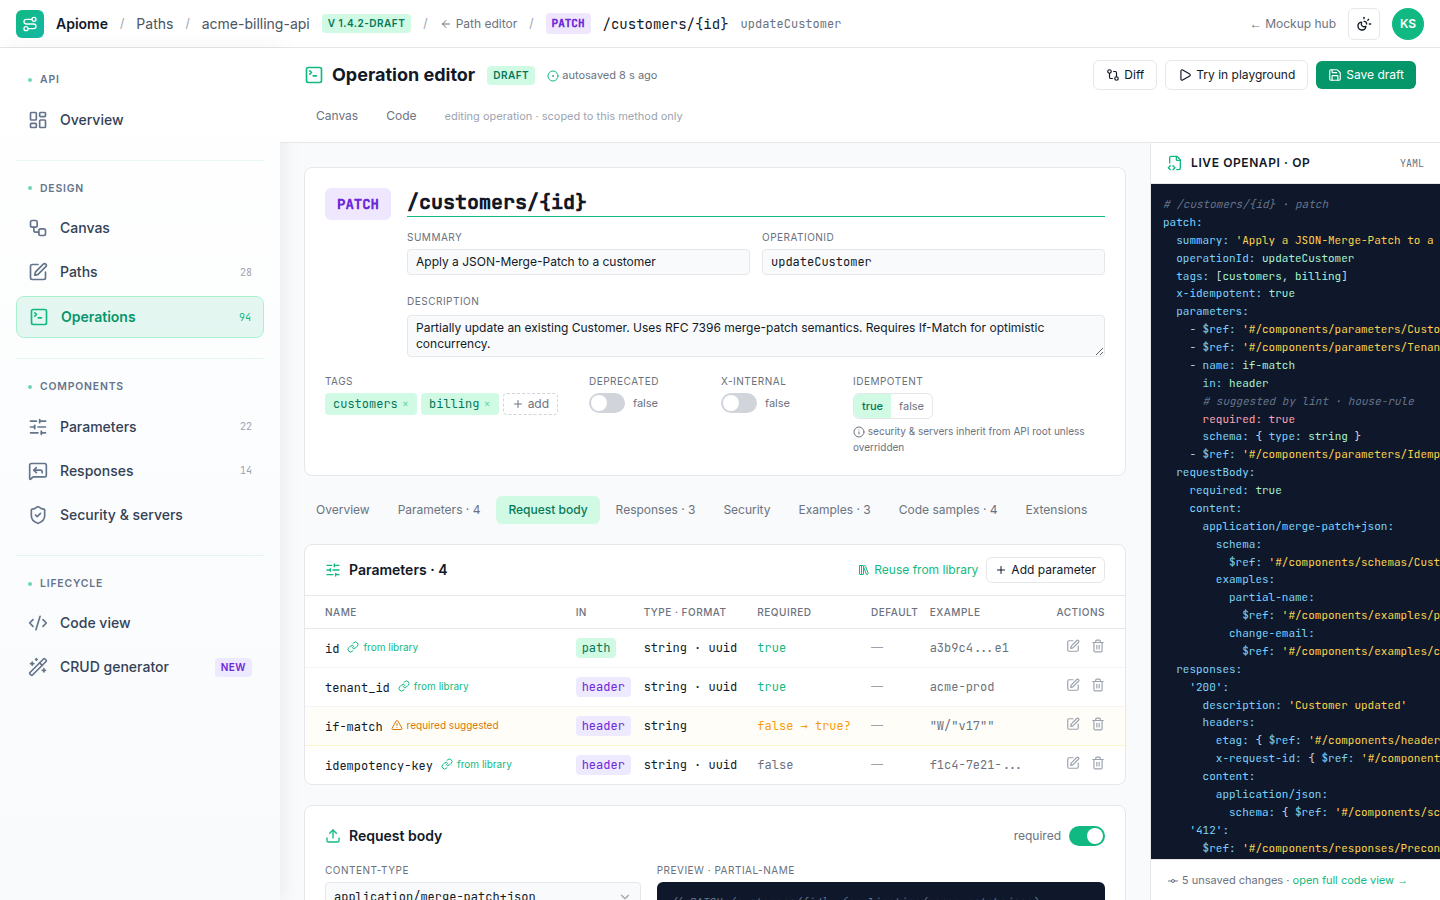Edit the id parameter row

(x=1073, y=646)
